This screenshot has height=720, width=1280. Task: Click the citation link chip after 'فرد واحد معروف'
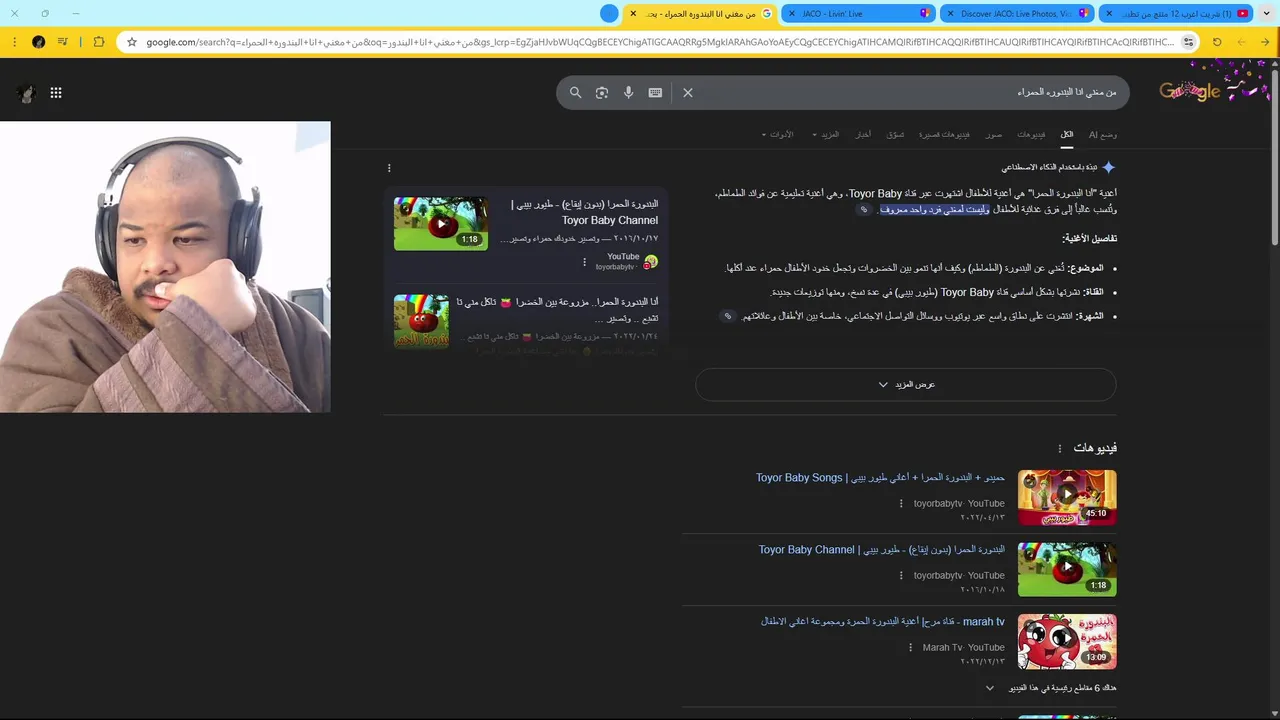(x=864, y=210)
